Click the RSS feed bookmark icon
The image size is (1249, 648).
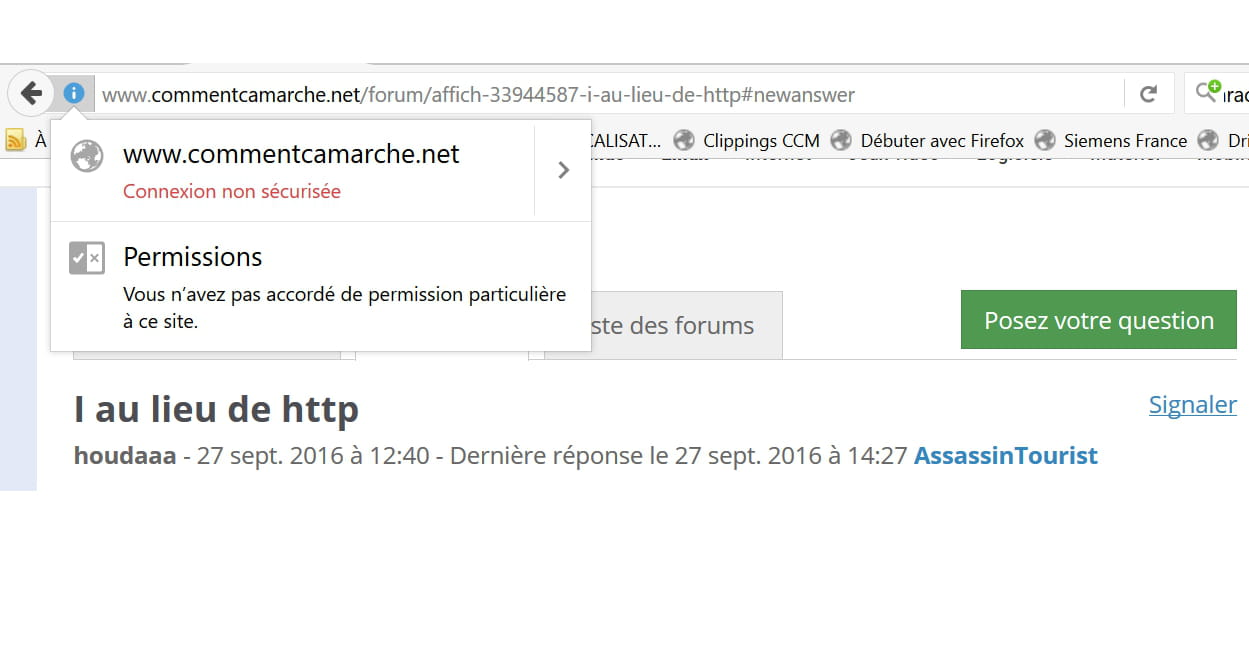(16, 141)
